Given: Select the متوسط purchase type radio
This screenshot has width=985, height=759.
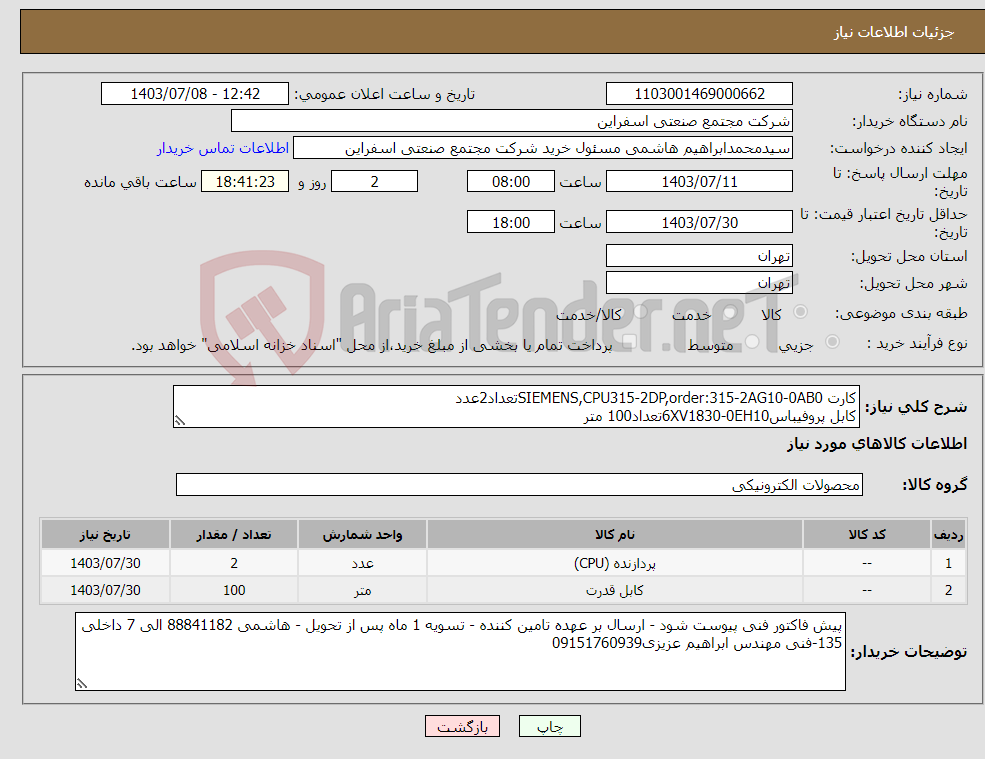Looking at the screenshot, I should point(752,342).
